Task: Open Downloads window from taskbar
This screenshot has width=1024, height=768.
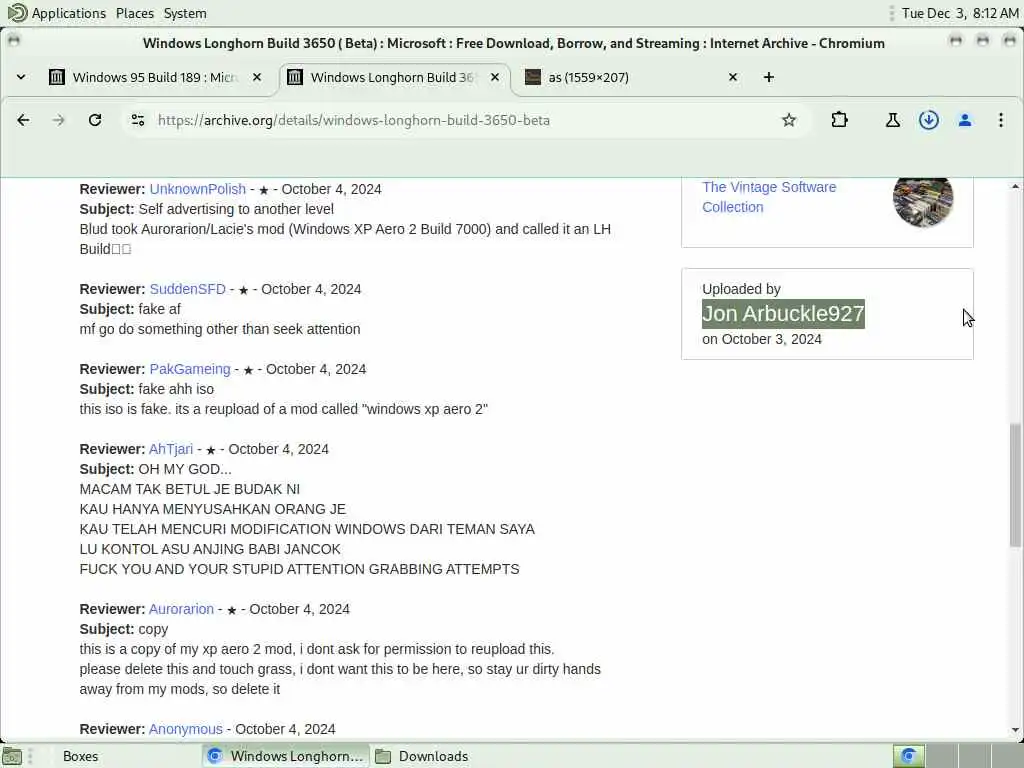Action: (x=421, y=756)
